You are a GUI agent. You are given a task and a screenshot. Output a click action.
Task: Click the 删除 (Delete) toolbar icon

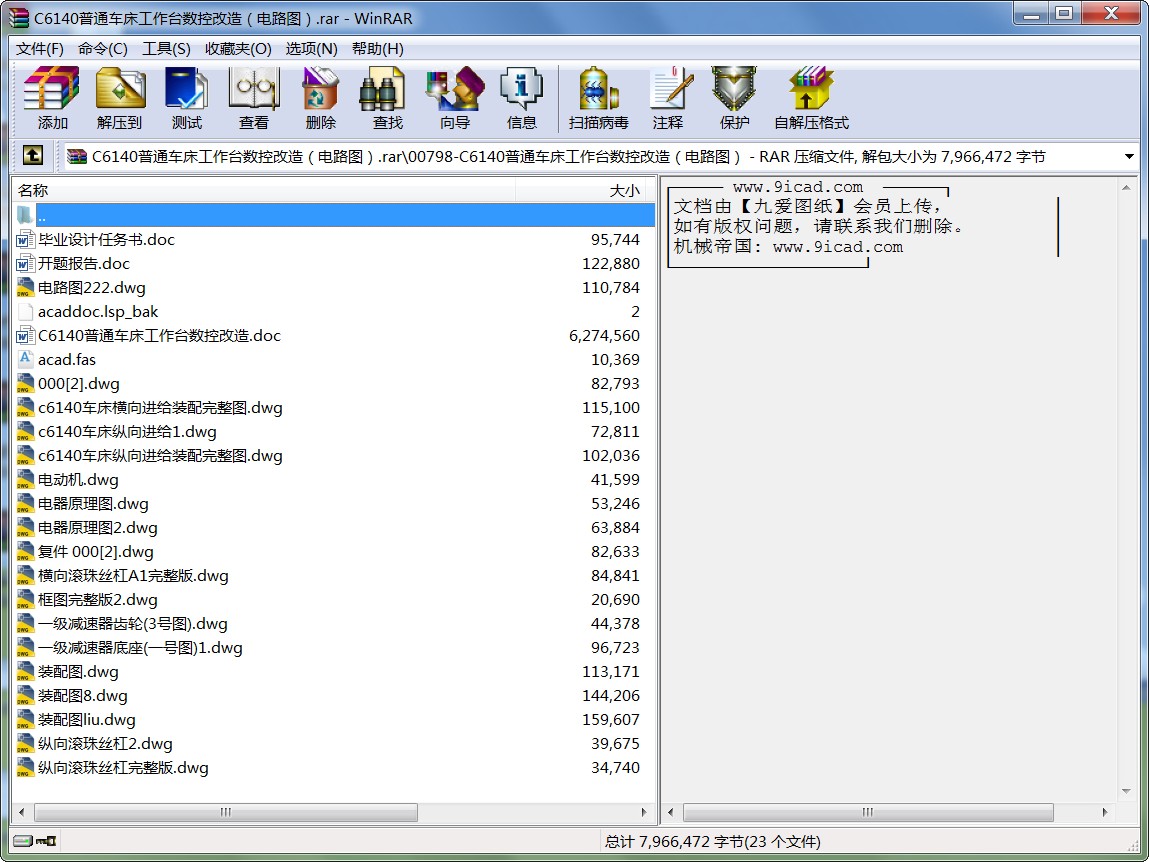(x=320, y=89)
